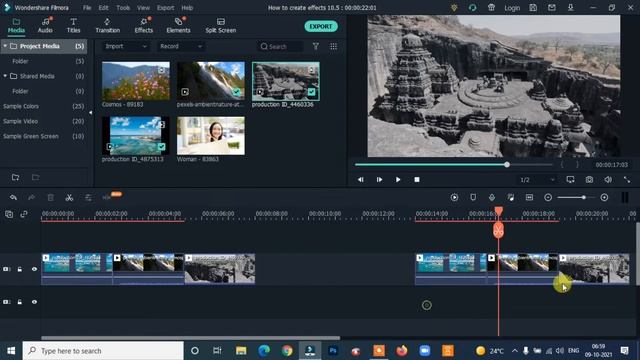The width and height of the screenshot is (640, 360).
Task: Open the Record dropdown
Action: click(x=180, y=47)
